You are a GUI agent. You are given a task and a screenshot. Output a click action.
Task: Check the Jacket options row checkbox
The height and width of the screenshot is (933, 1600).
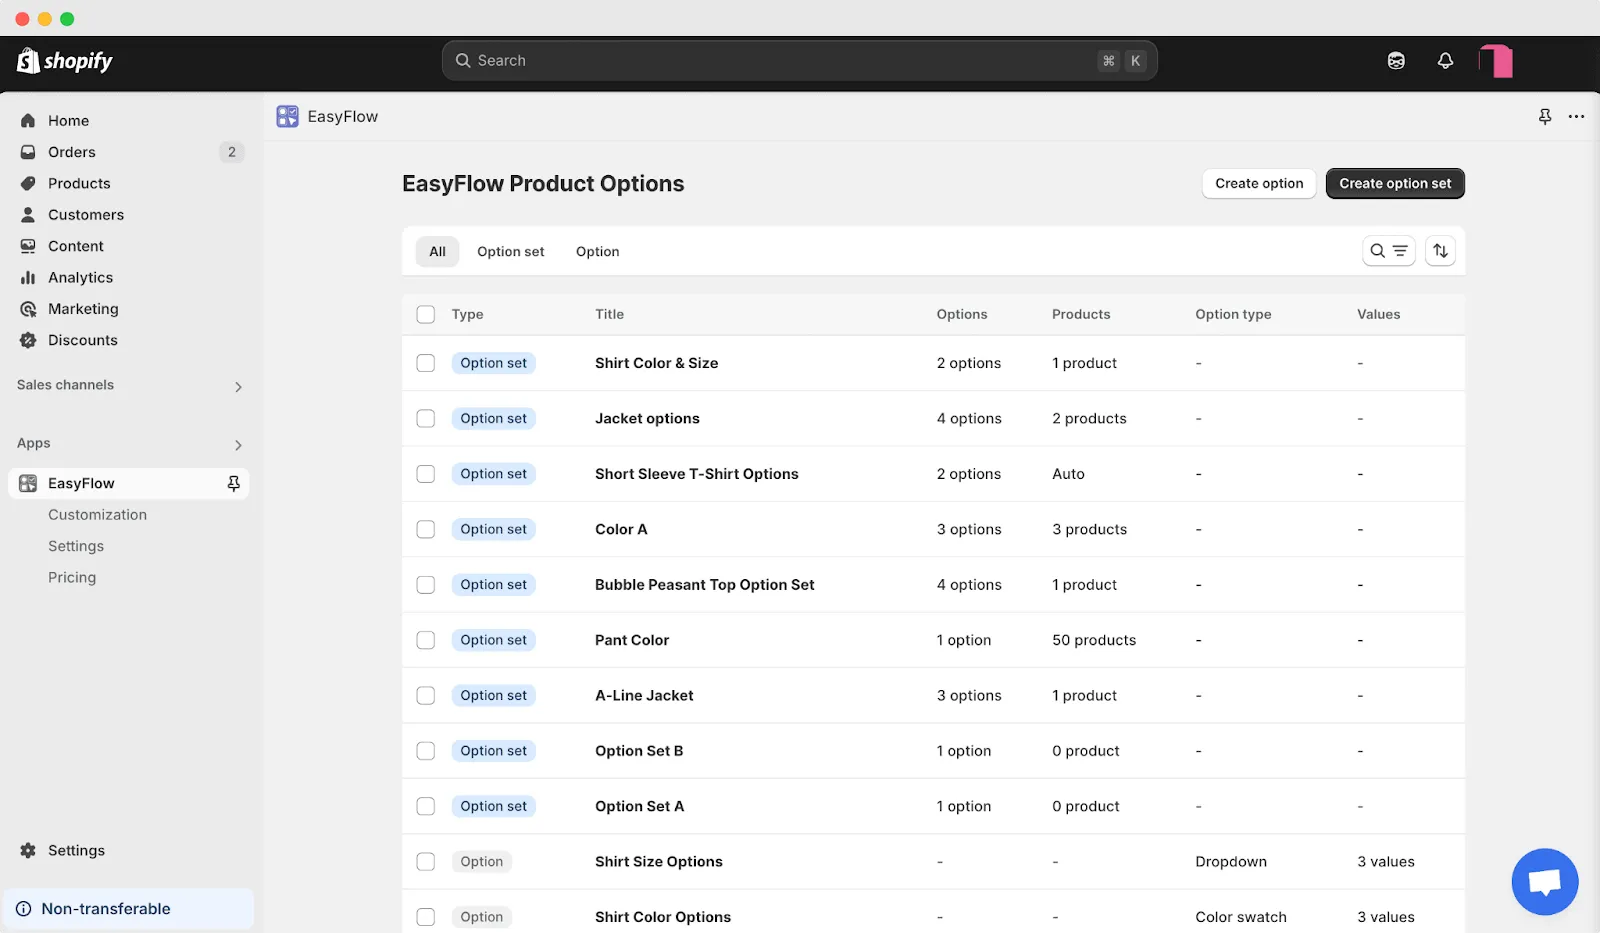pos(426,418)
